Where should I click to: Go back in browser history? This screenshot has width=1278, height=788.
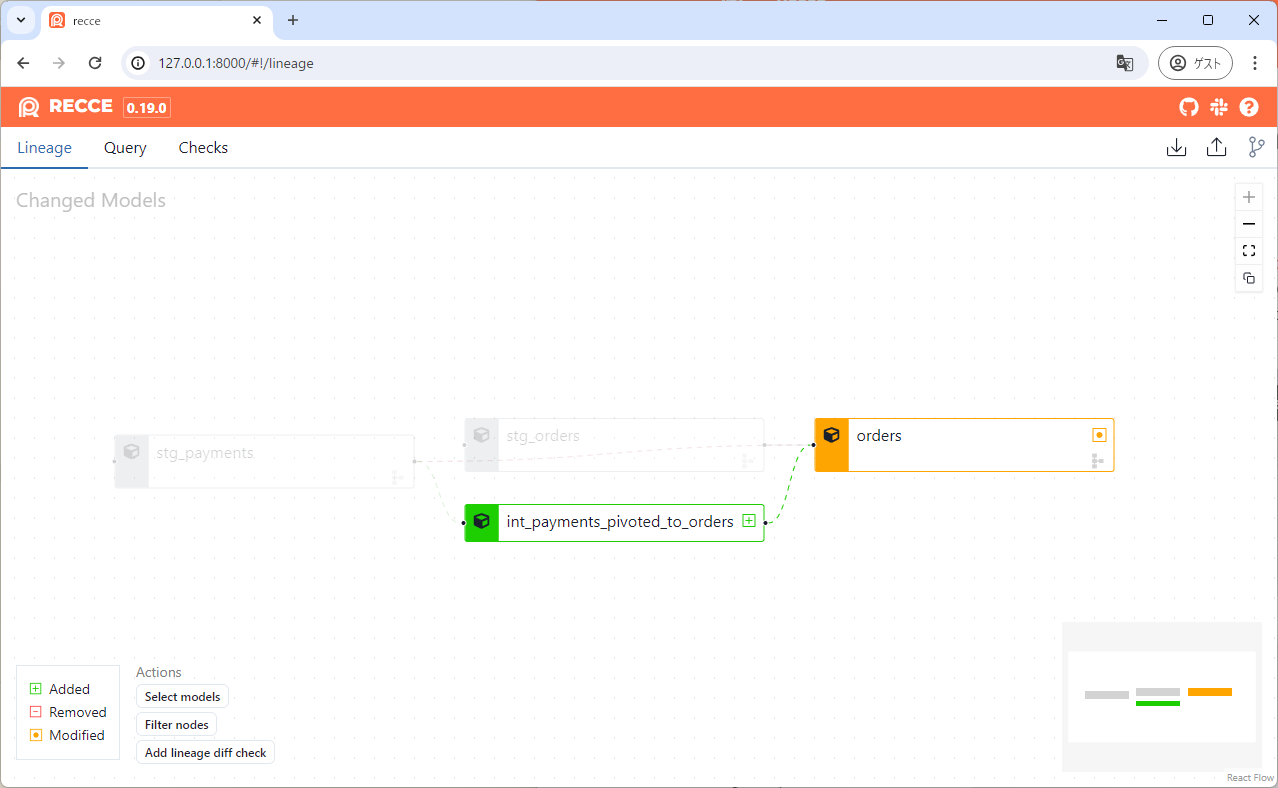tap(24, 63)
